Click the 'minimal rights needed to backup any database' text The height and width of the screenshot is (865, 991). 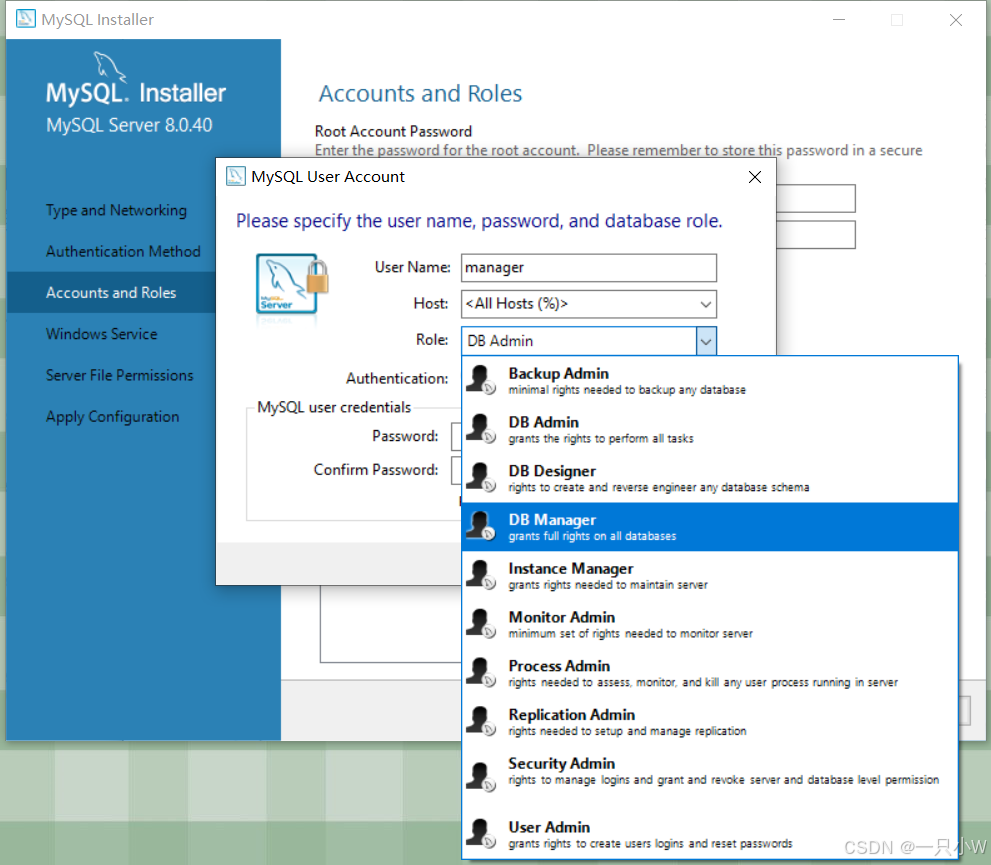pyautogui.click(x=627, y=390)
